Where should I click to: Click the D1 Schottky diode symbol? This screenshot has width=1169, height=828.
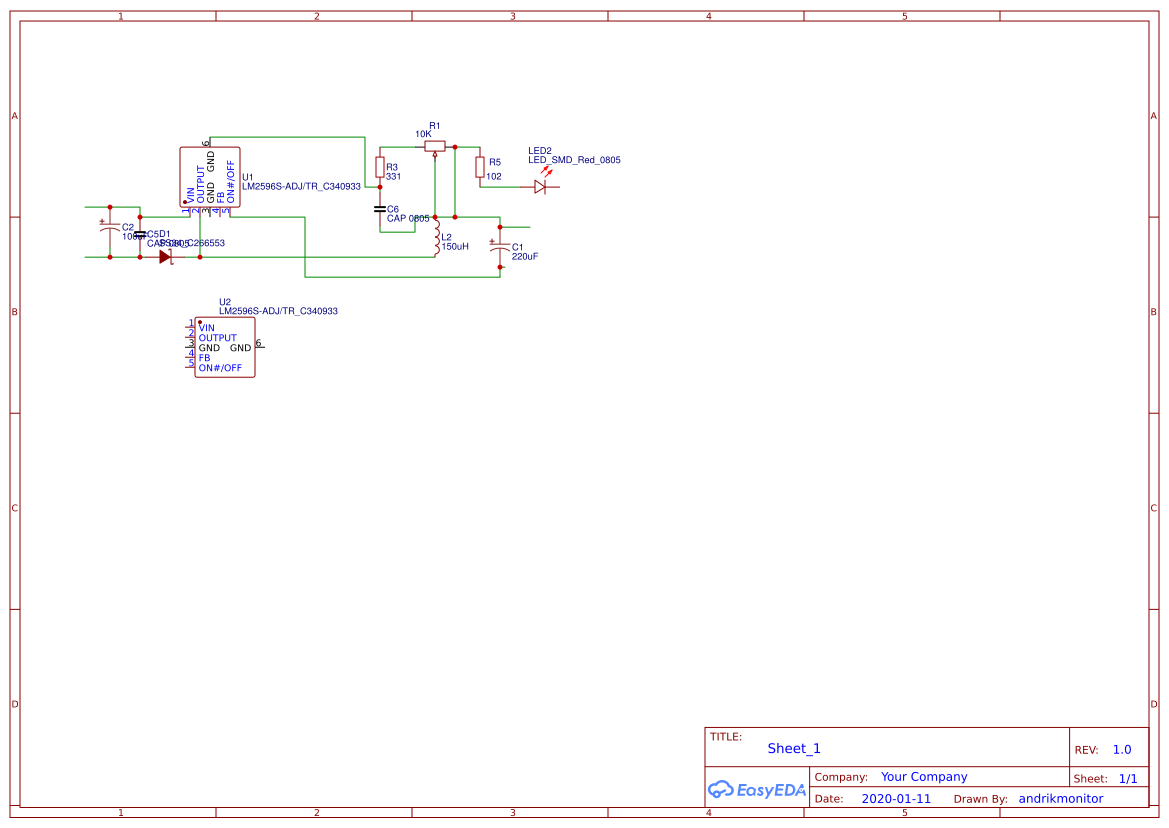(164, 255)
